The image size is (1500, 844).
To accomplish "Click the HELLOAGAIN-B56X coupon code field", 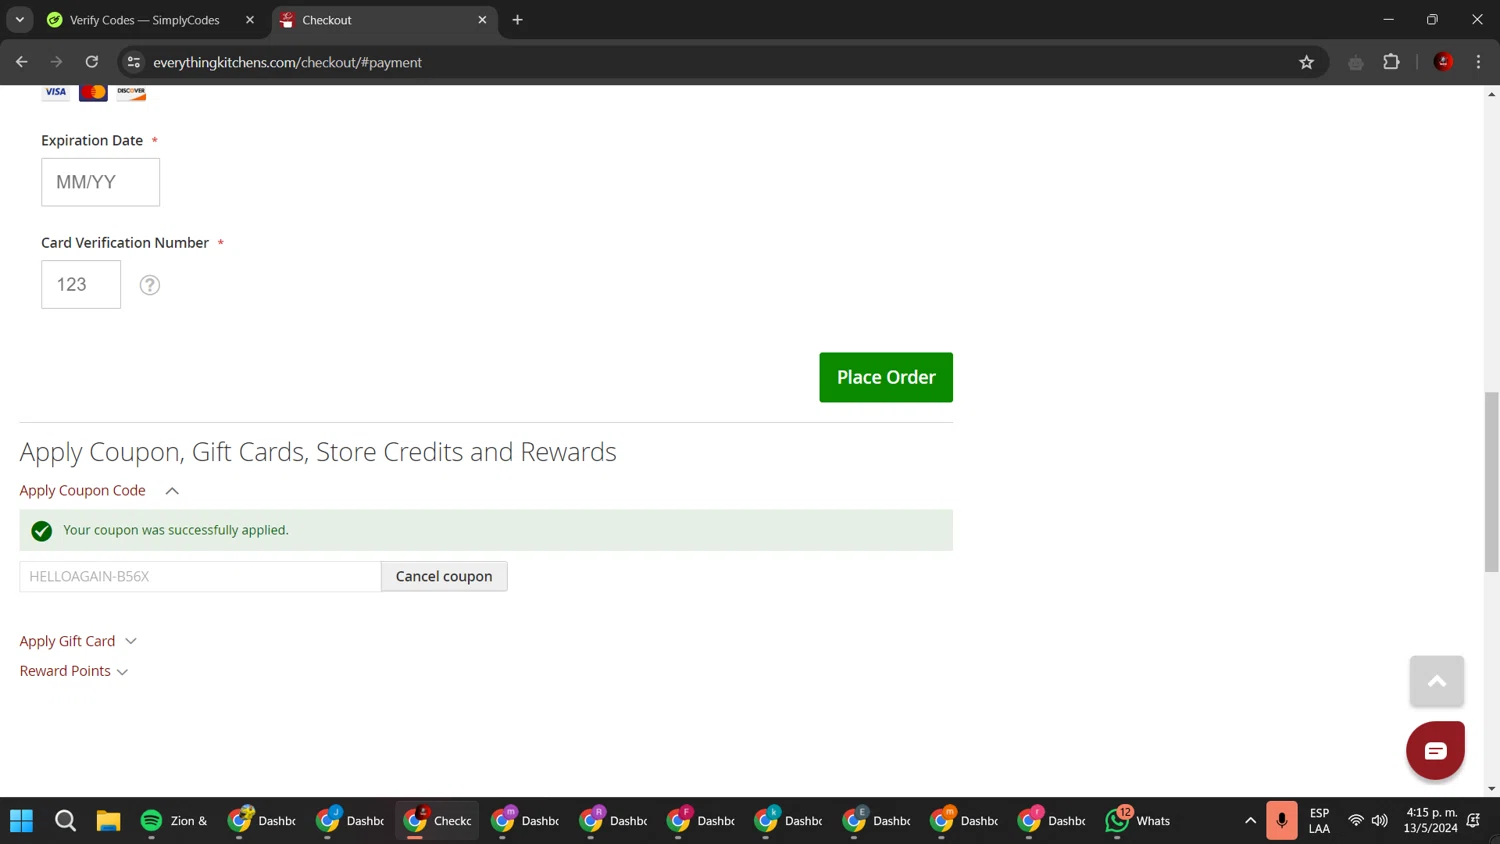I will pyautogui.click(x=200, y=576).
